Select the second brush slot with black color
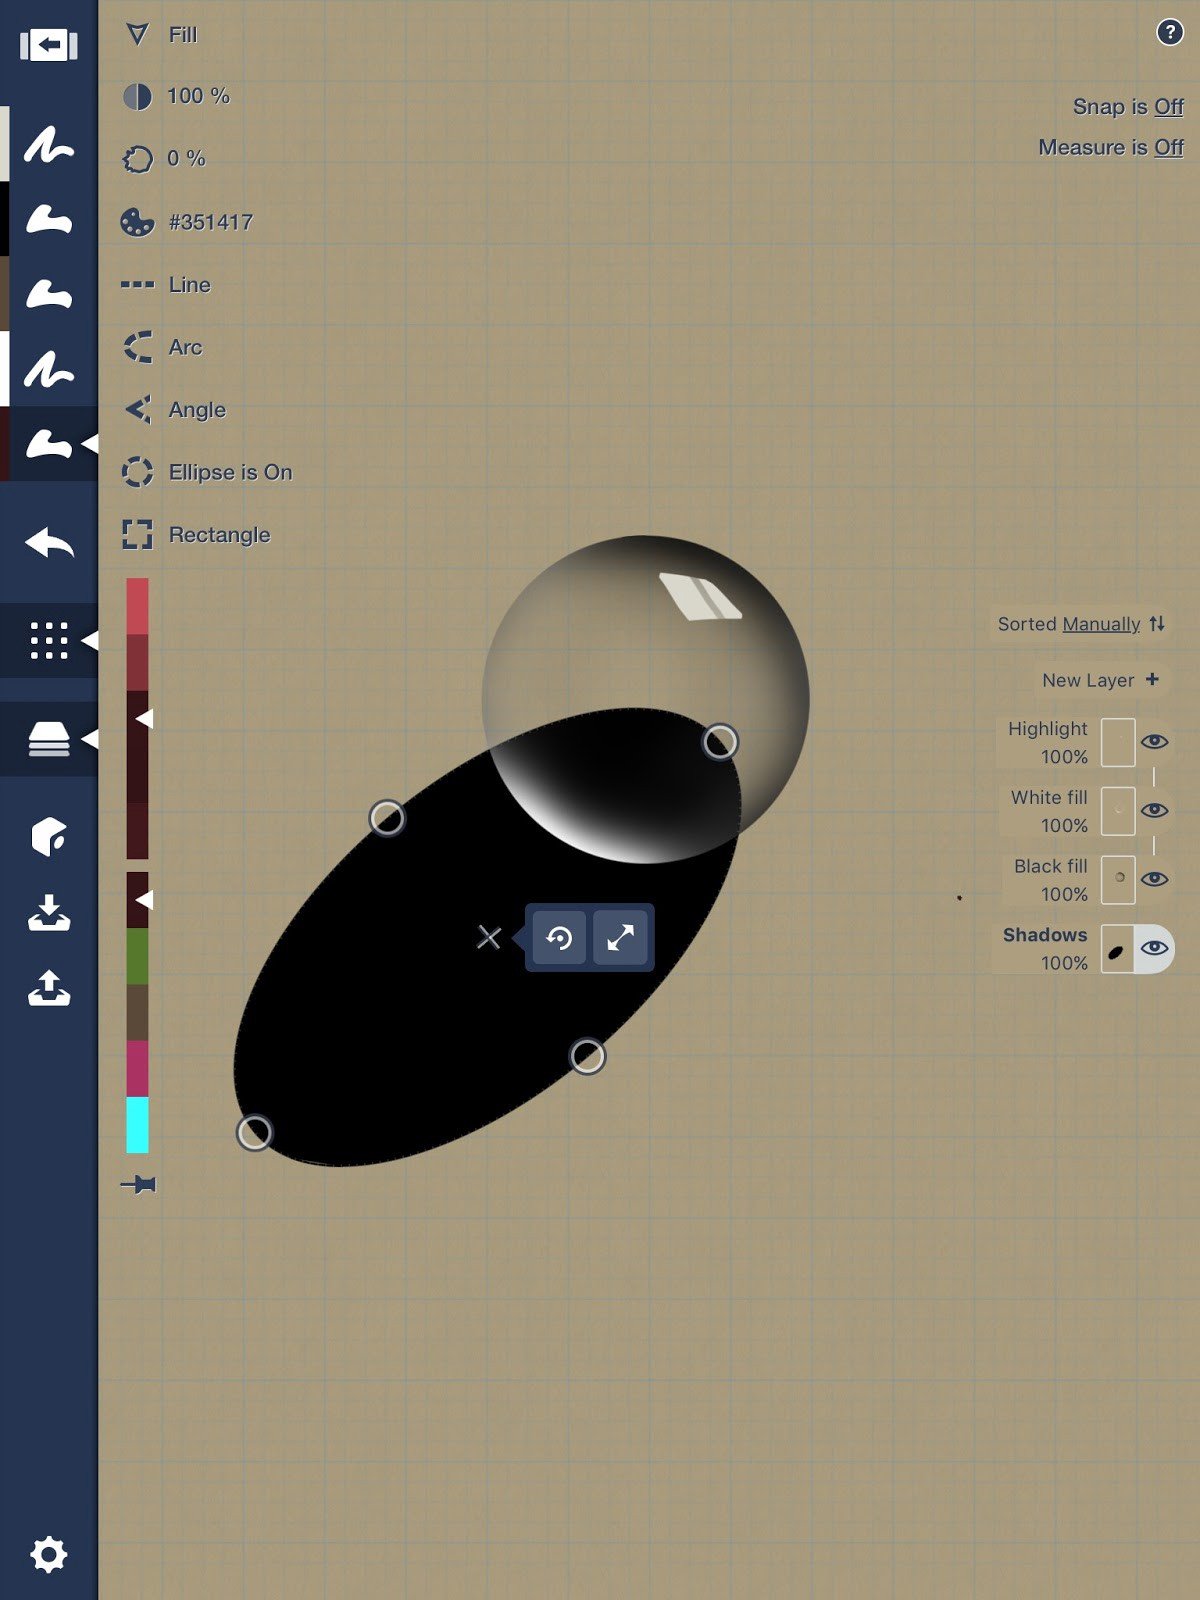This screenshot has width=1200, height=1600. (x=48, y=219)
